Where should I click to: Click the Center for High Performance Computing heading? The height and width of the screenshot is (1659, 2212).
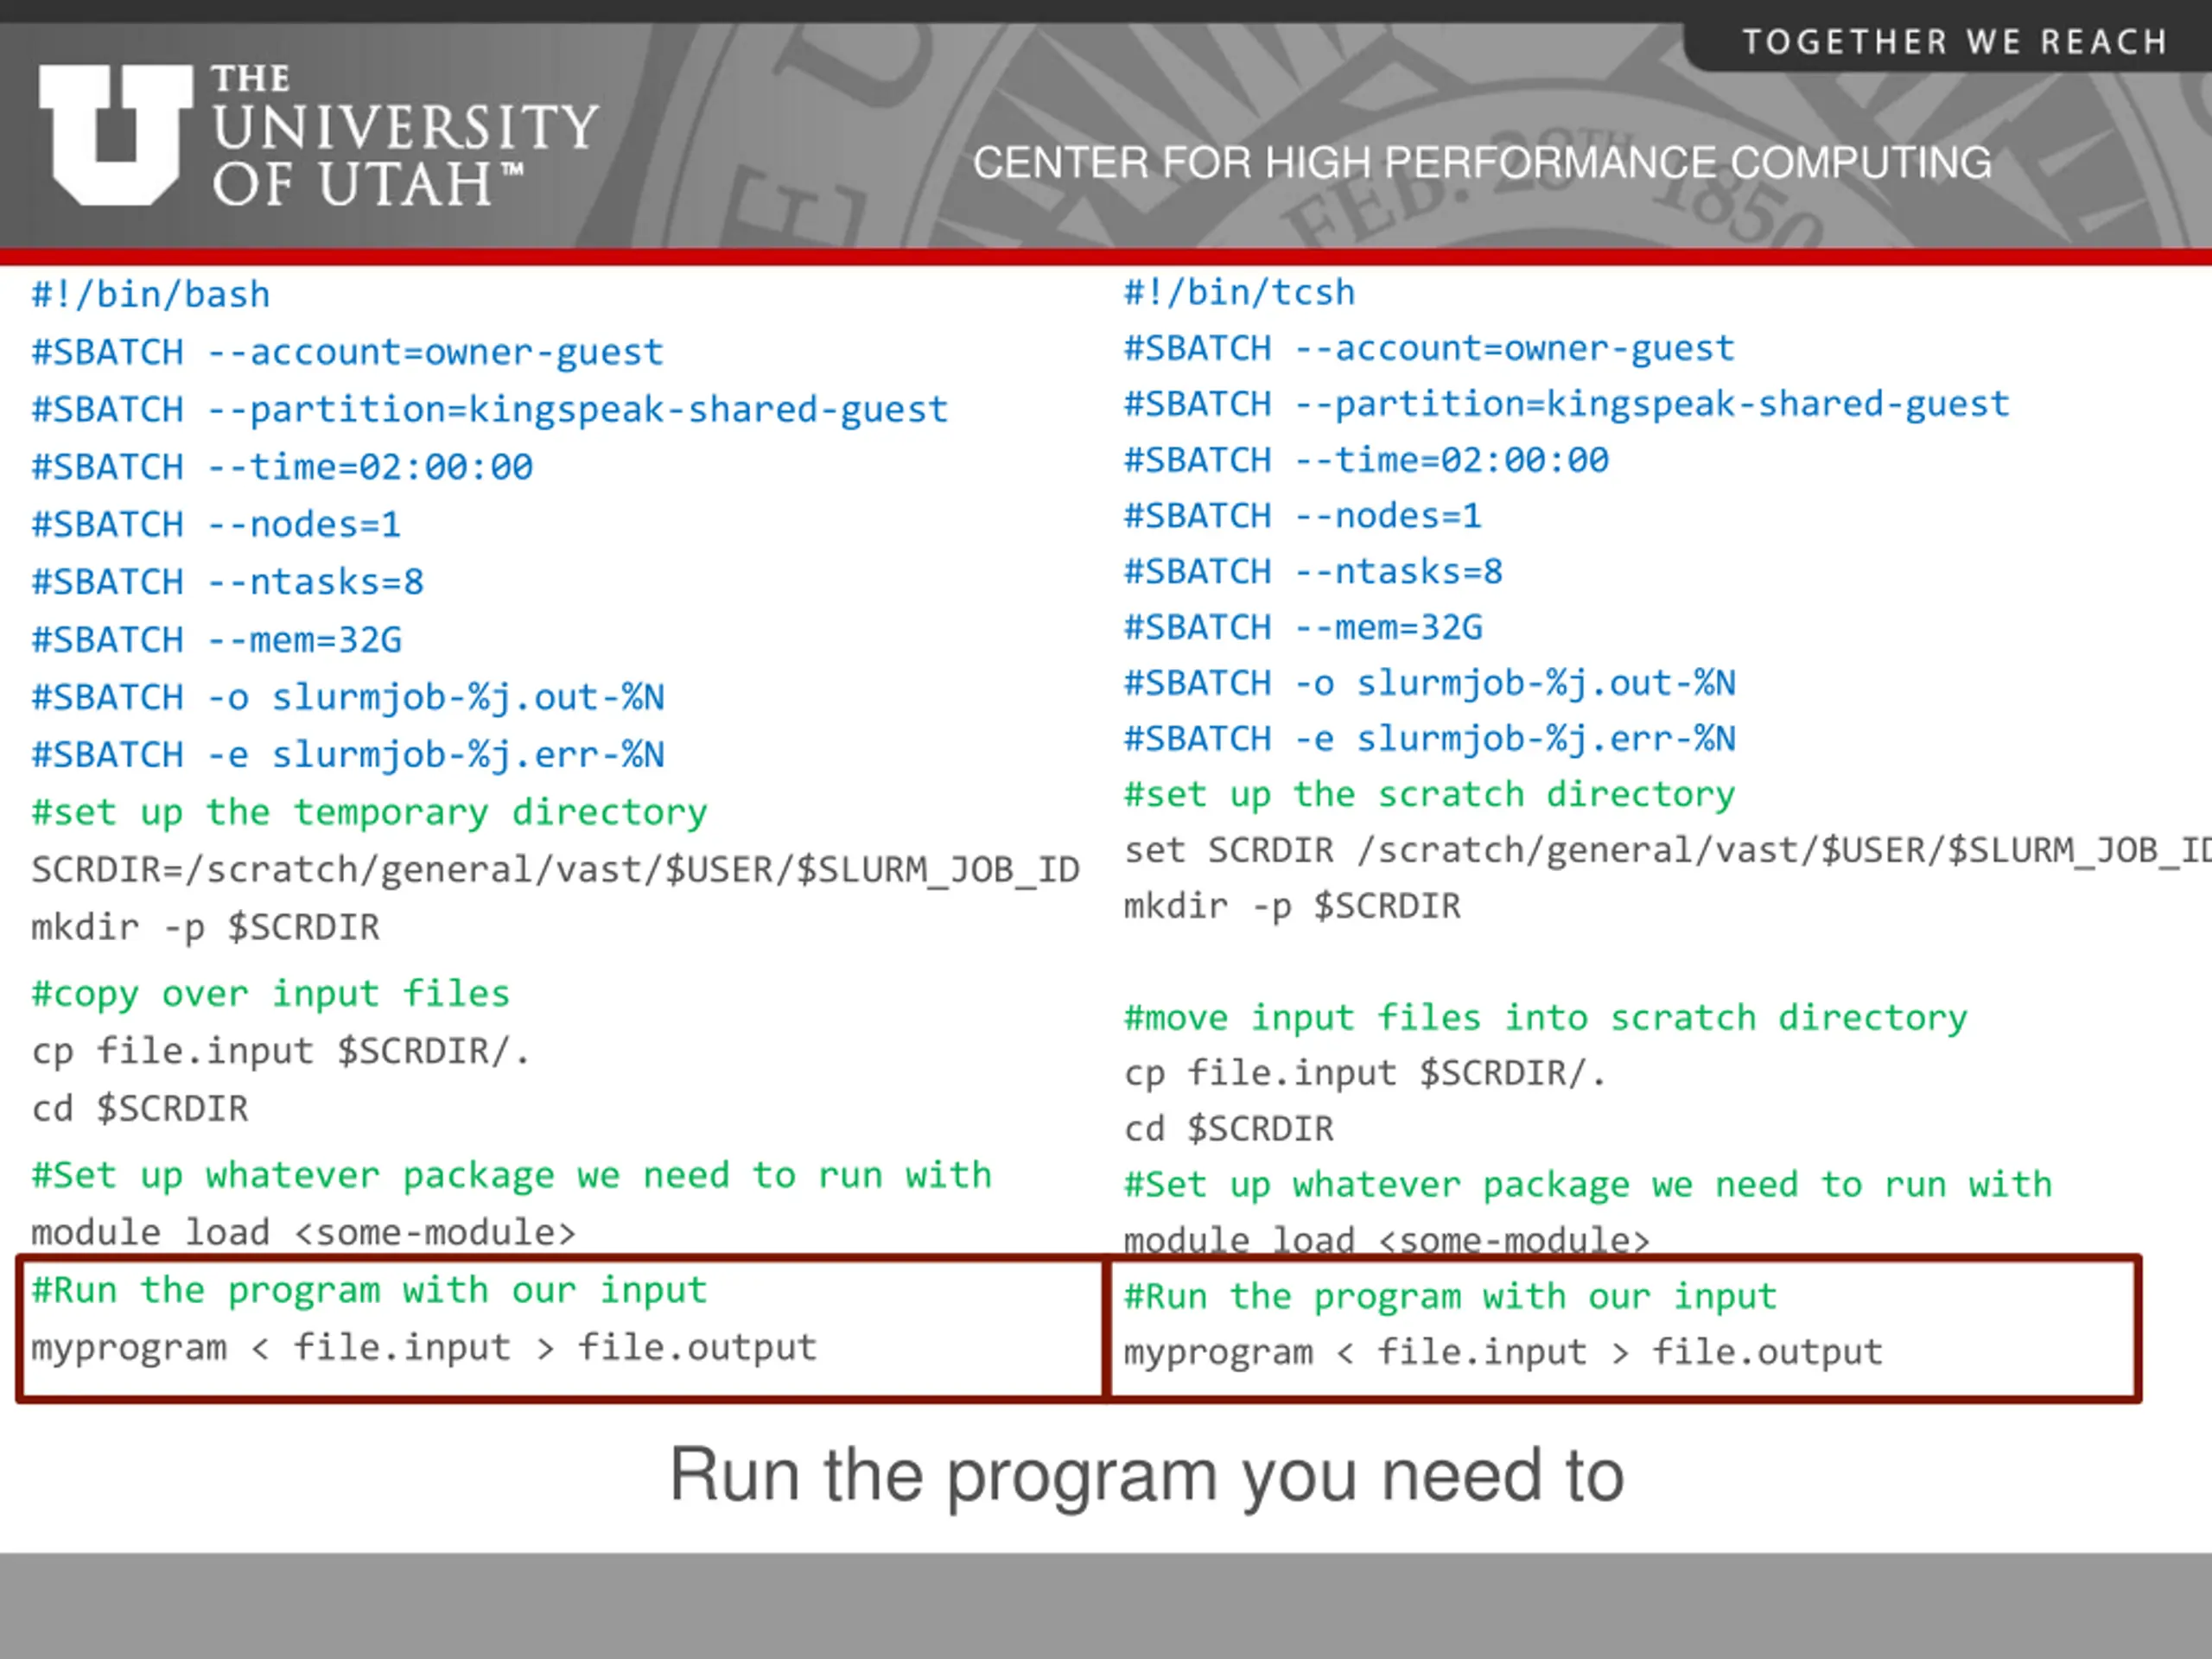1481,163
